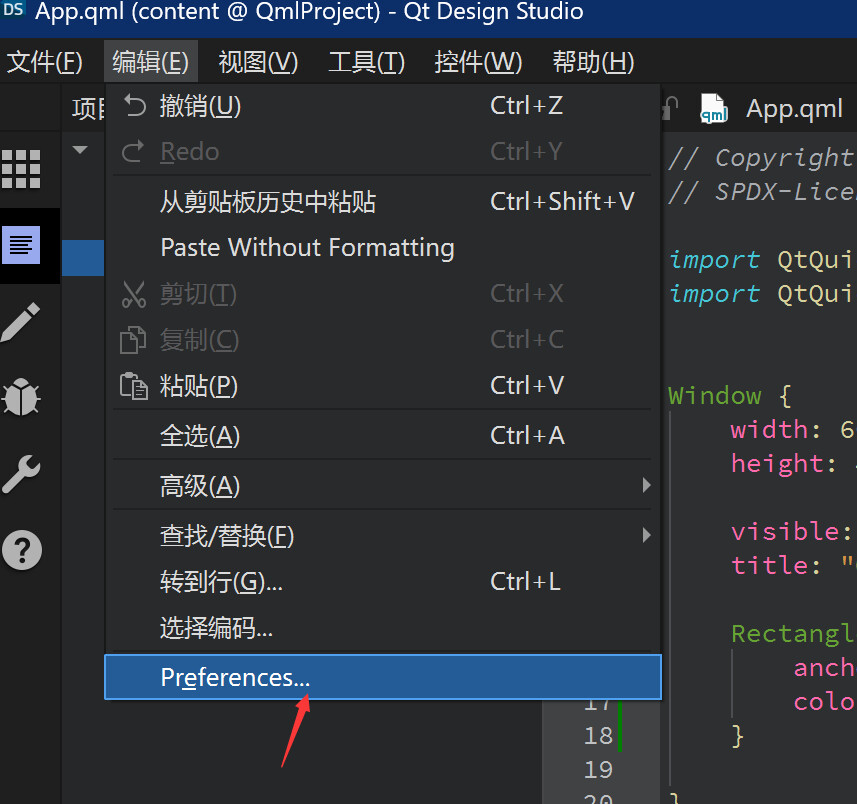
Task: Select 从剪贴板历史中粘贴 entry
Action: tap(383, 202)
